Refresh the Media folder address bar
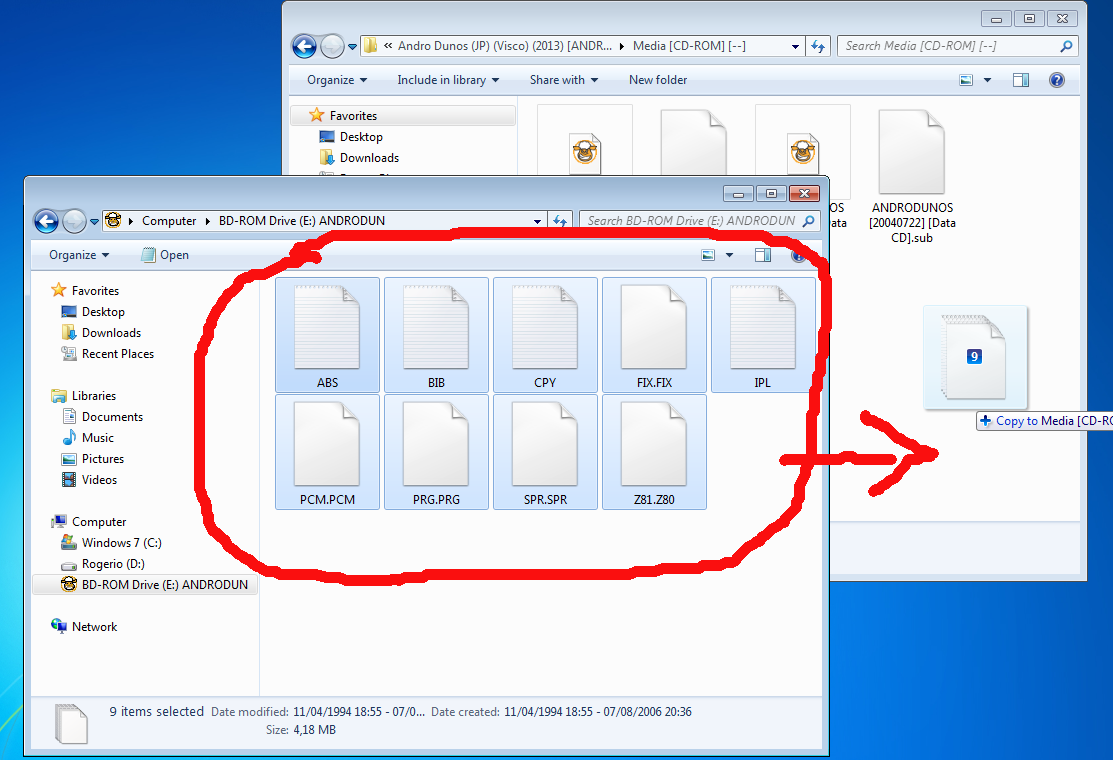This screenshot has height=760, width=1113. tap(819, 46)
